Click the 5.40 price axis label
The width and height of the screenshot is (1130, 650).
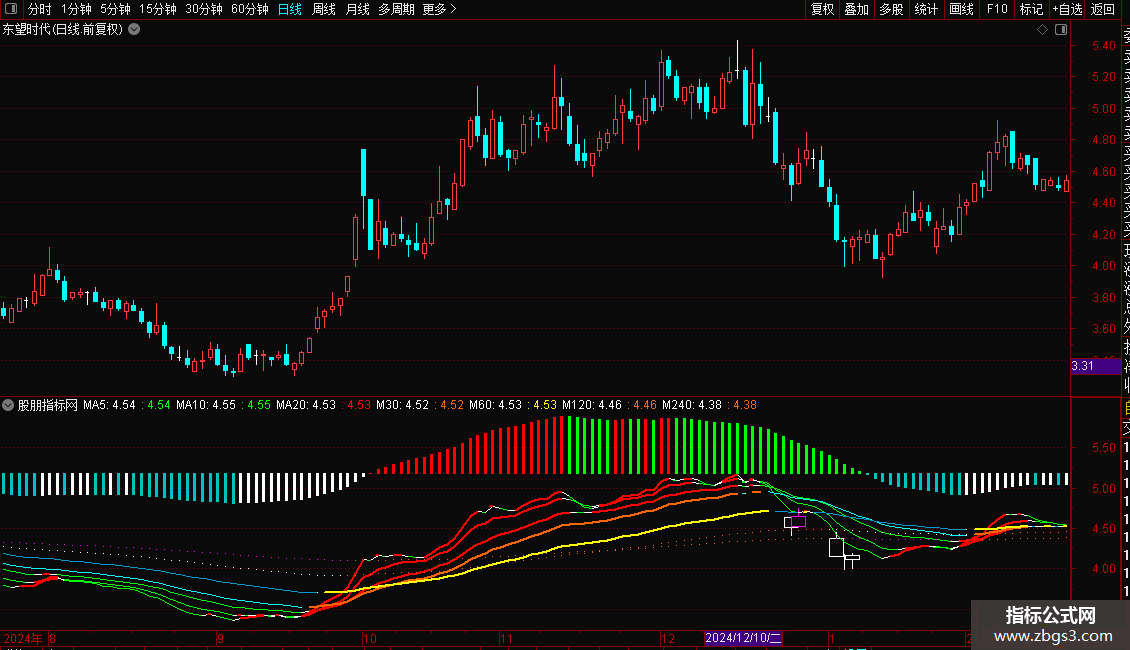pyautogui.click(x=1103, y=45)
